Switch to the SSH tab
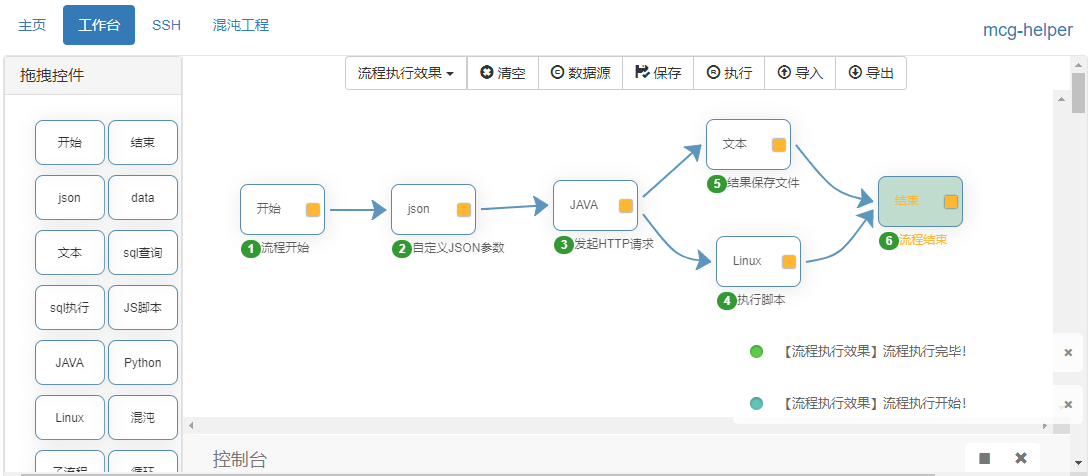 point(166,25)
